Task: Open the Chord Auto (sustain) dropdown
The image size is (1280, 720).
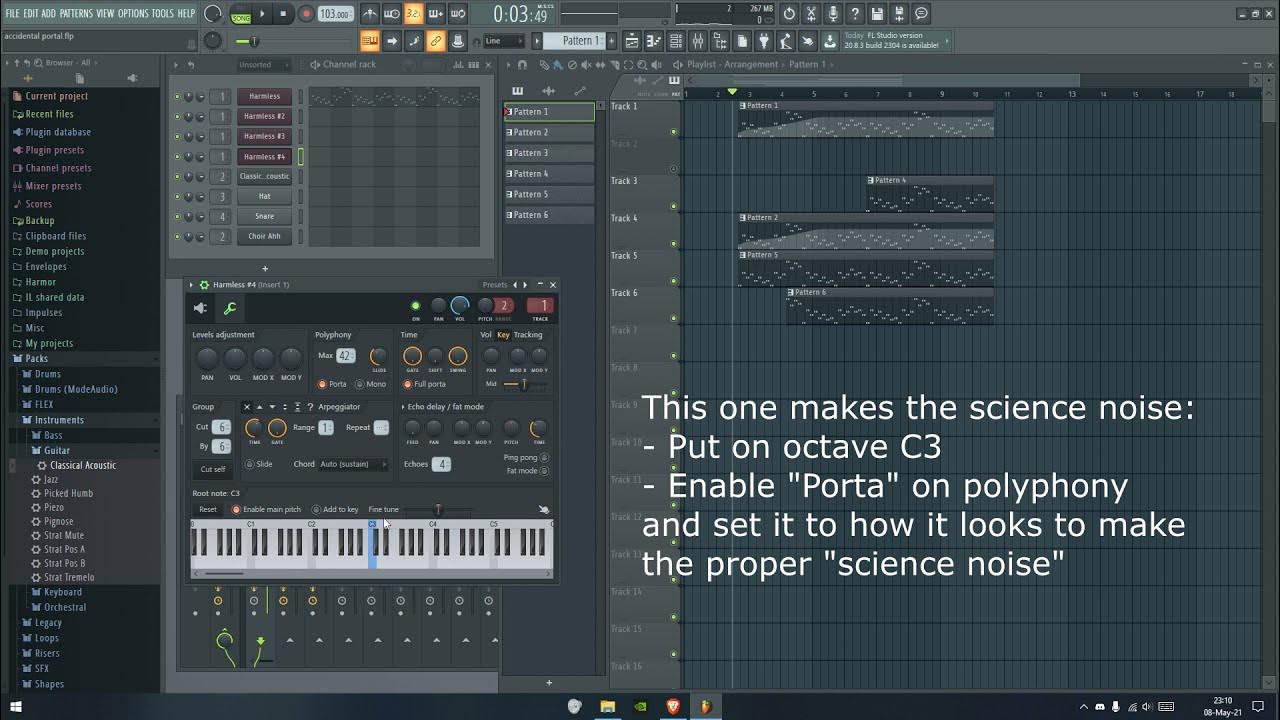Action: pyautogui.click(x=354, y=464)
